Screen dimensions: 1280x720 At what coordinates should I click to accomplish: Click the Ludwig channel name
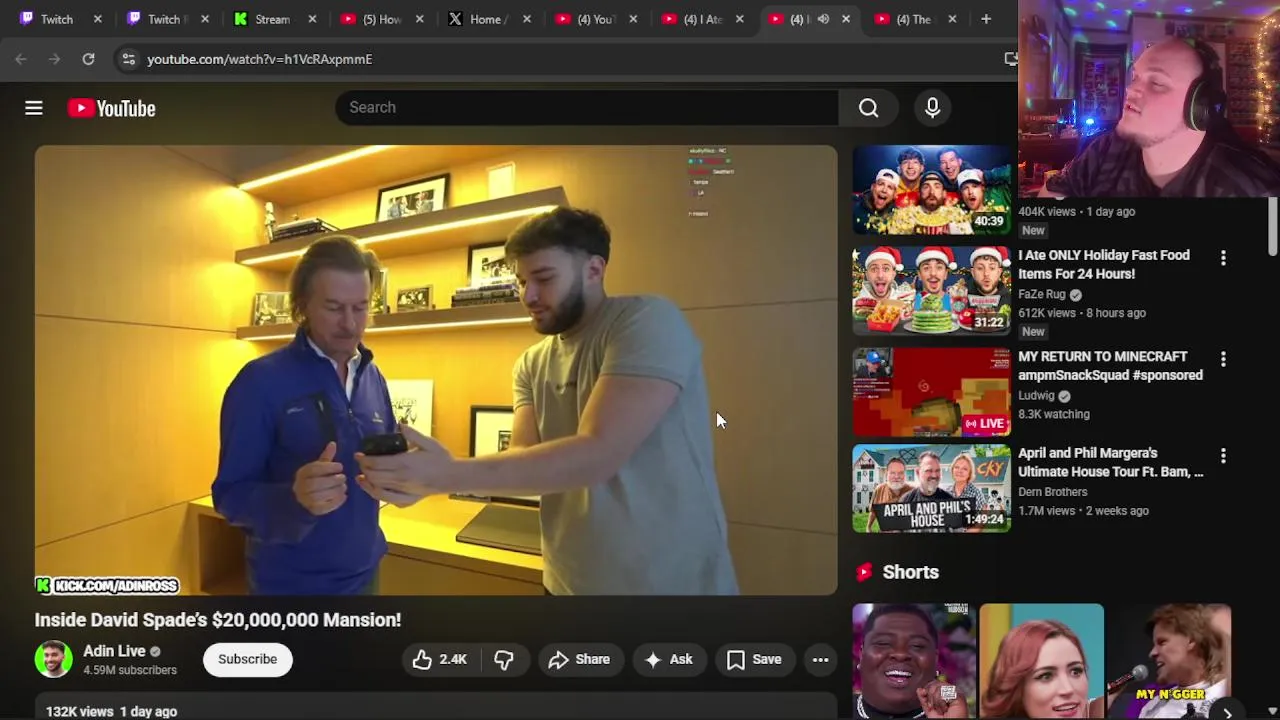[x=1036, y=395]
